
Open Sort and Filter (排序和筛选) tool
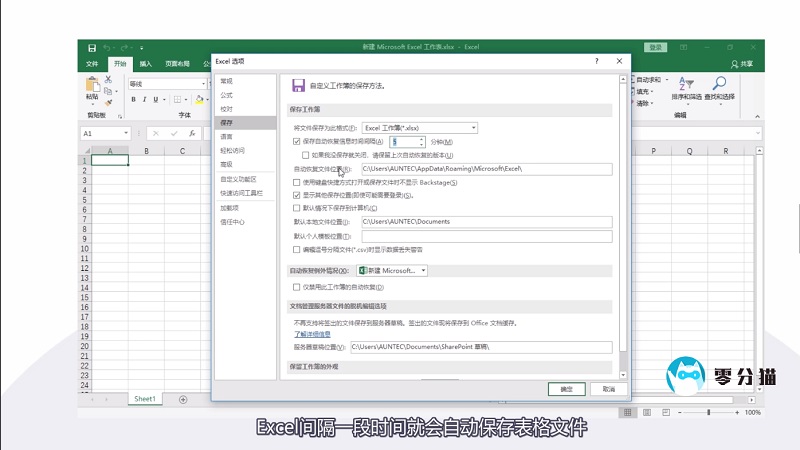[686, 89]
